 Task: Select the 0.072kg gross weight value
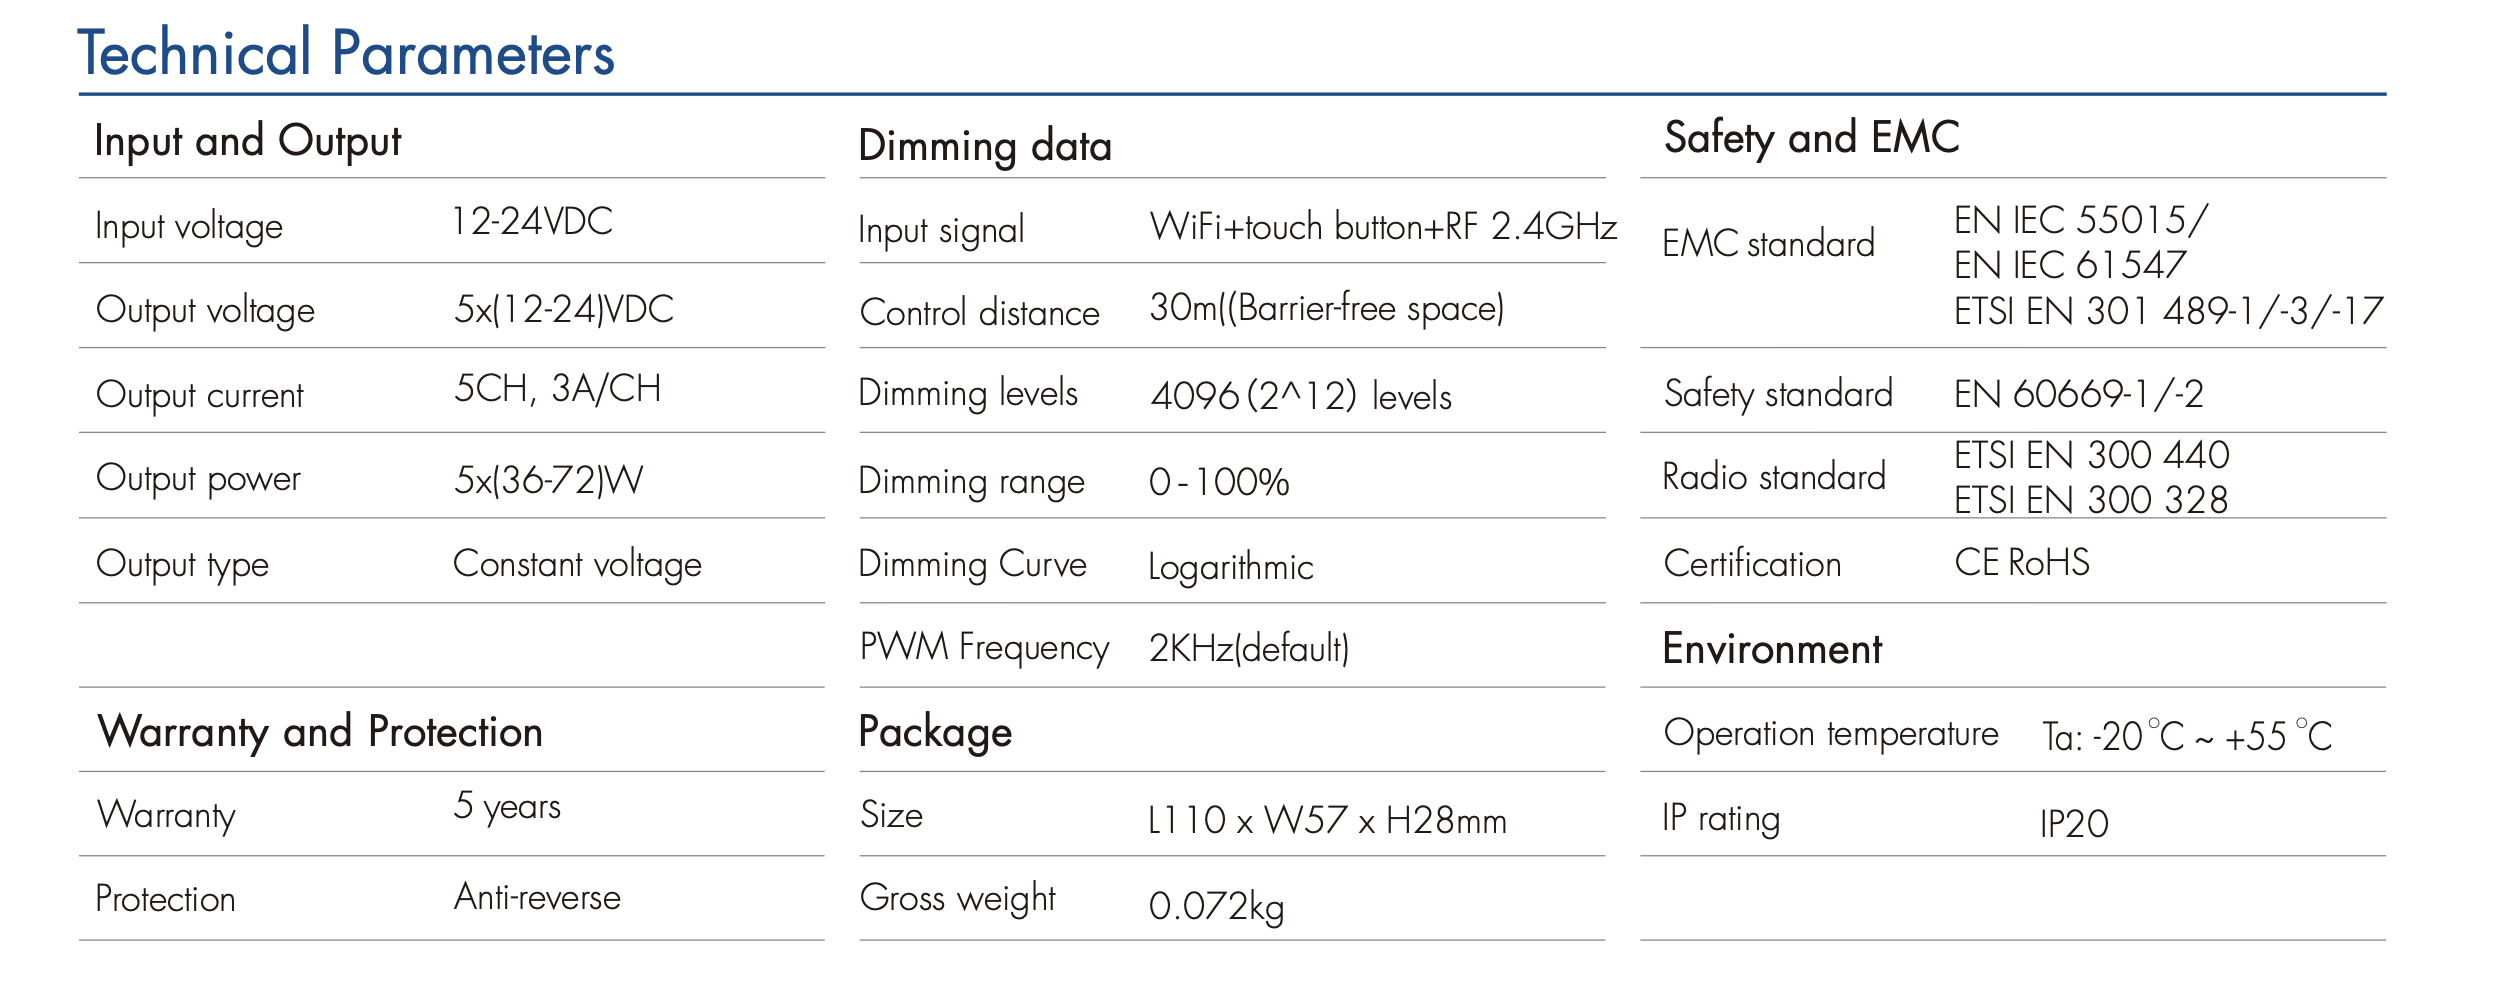(x=1216, y=907)
